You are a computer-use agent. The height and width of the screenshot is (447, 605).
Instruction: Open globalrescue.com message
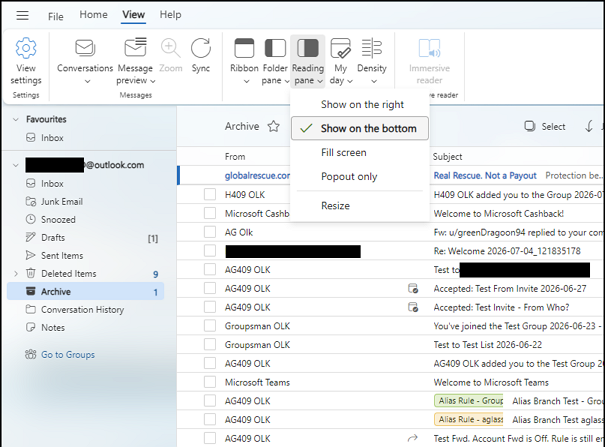coord(390,175)
